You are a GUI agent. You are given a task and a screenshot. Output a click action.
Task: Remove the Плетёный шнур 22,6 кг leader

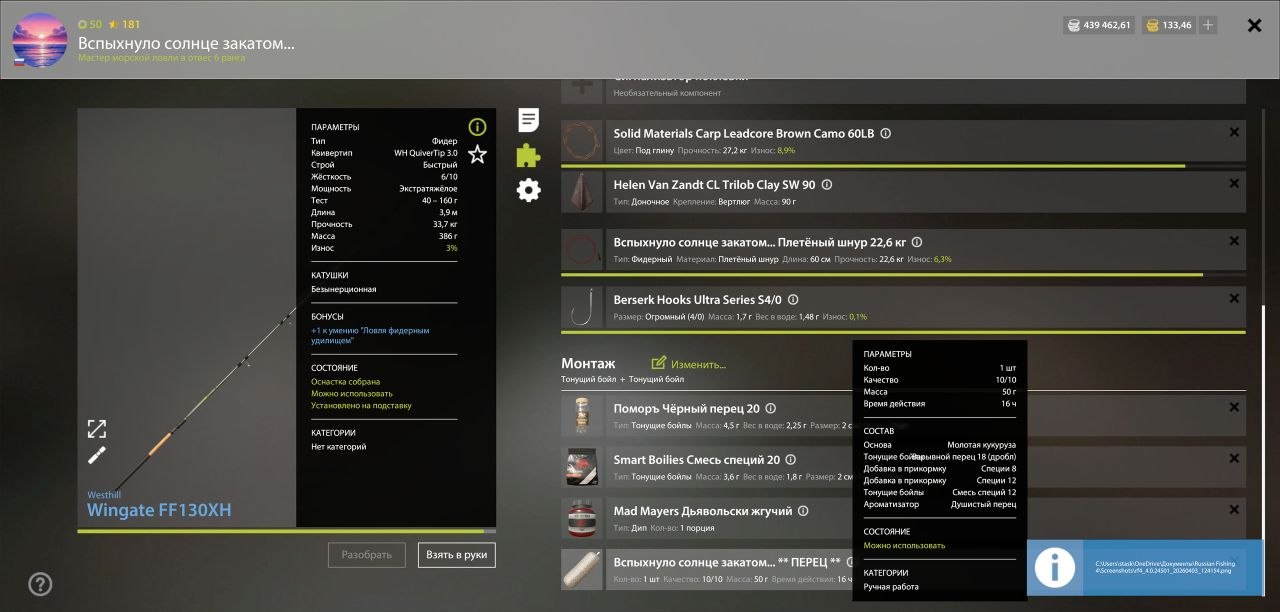1234,241
